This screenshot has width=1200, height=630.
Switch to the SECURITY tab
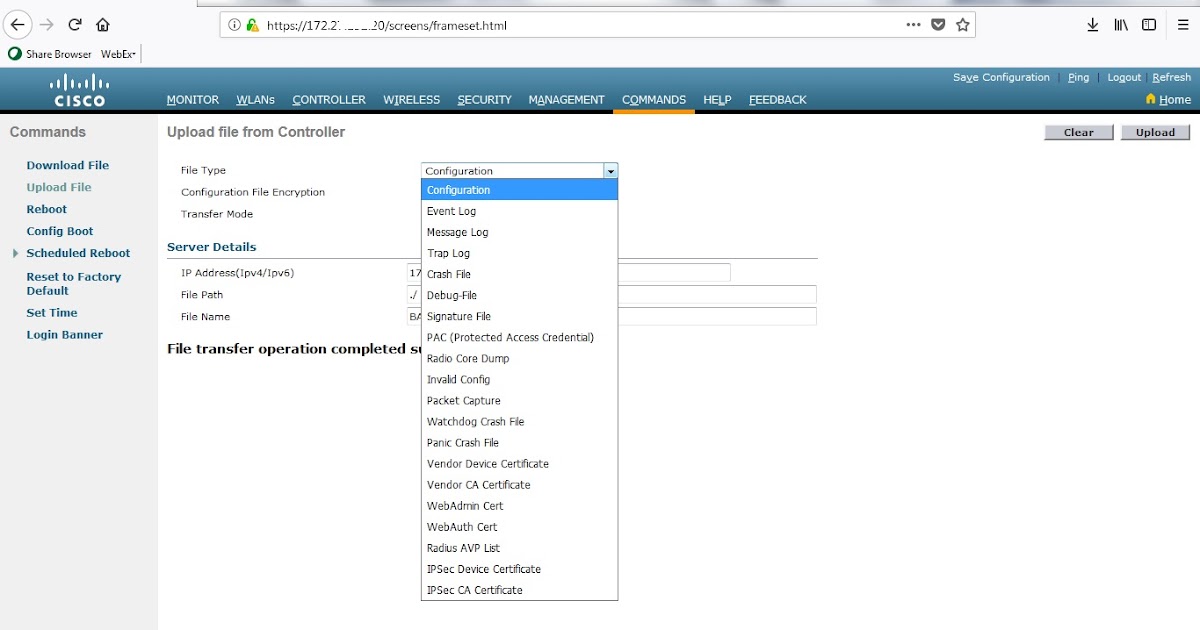(x=484, y=99)
